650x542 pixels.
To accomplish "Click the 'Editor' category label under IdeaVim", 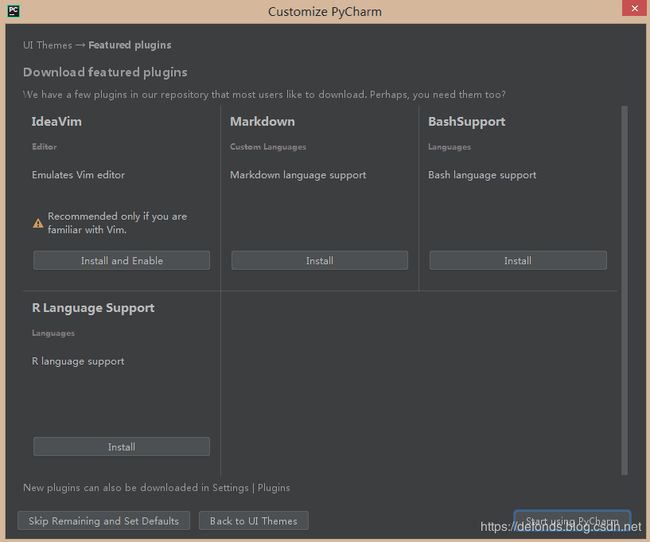I will [x=44, y=146].
